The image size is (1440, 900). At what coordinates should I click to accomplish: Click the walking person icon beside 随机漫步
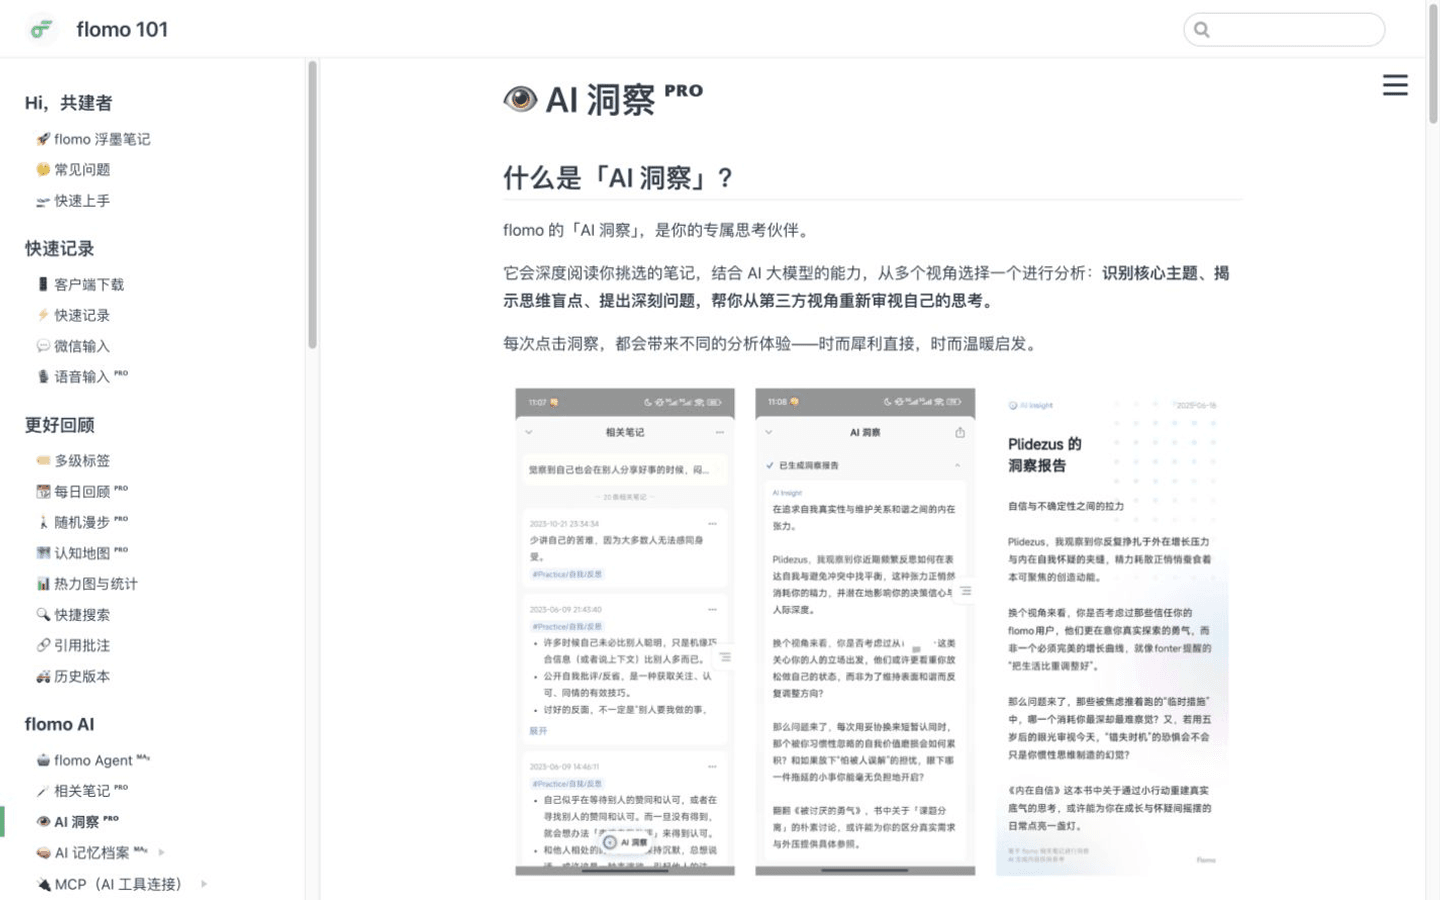click(43, 522)
